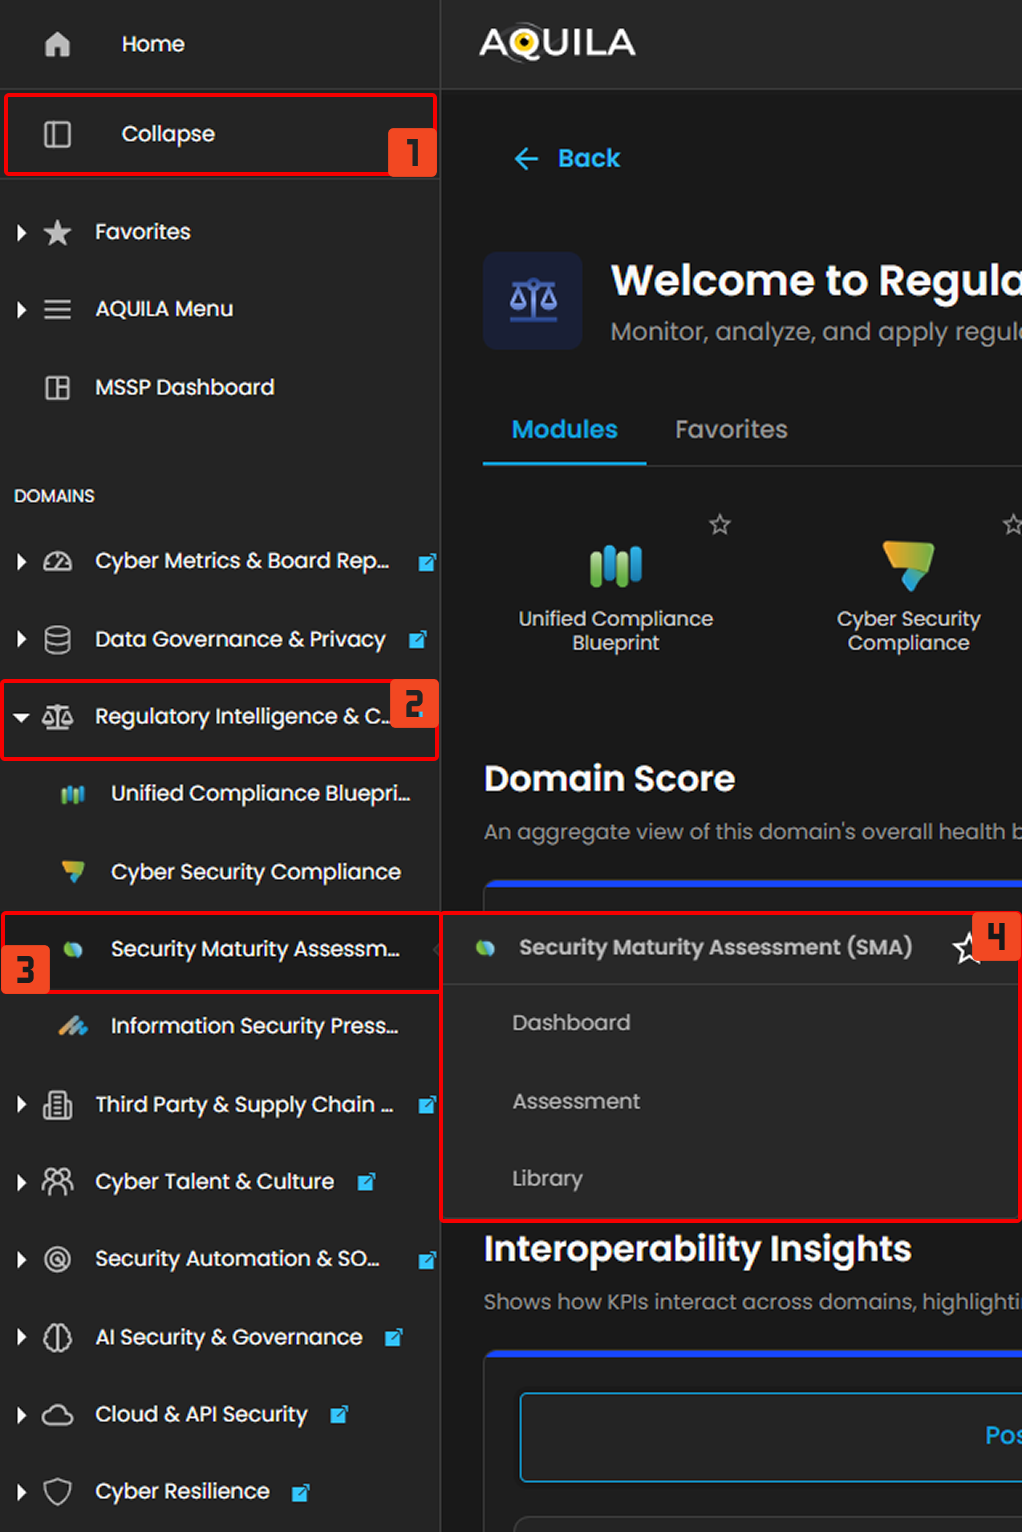Click the Interoperability Insights heading
The image size is (1022, 1532).
[697, 1249]
